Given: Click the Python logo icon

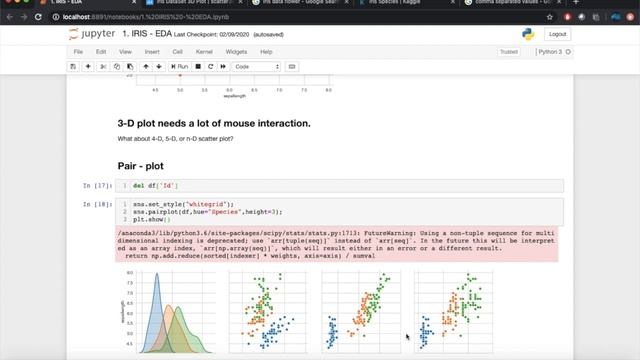Looking at the screenshot, I should [x=528, y=34].
